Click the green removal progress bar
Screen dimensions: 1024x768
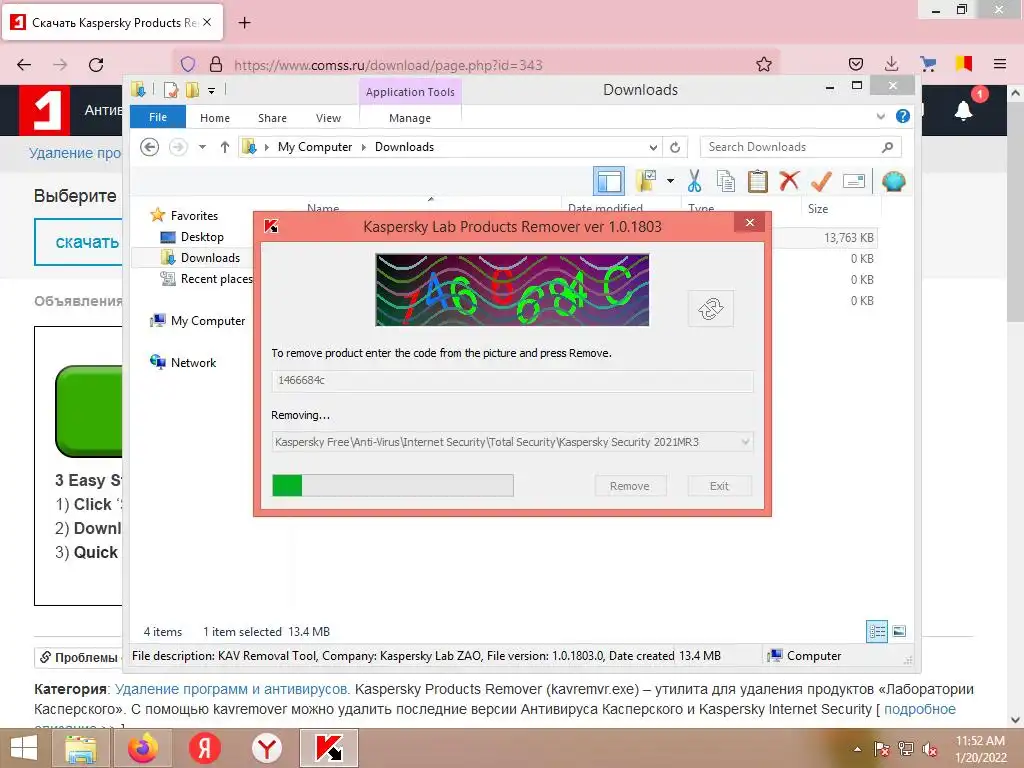(392, 485)
